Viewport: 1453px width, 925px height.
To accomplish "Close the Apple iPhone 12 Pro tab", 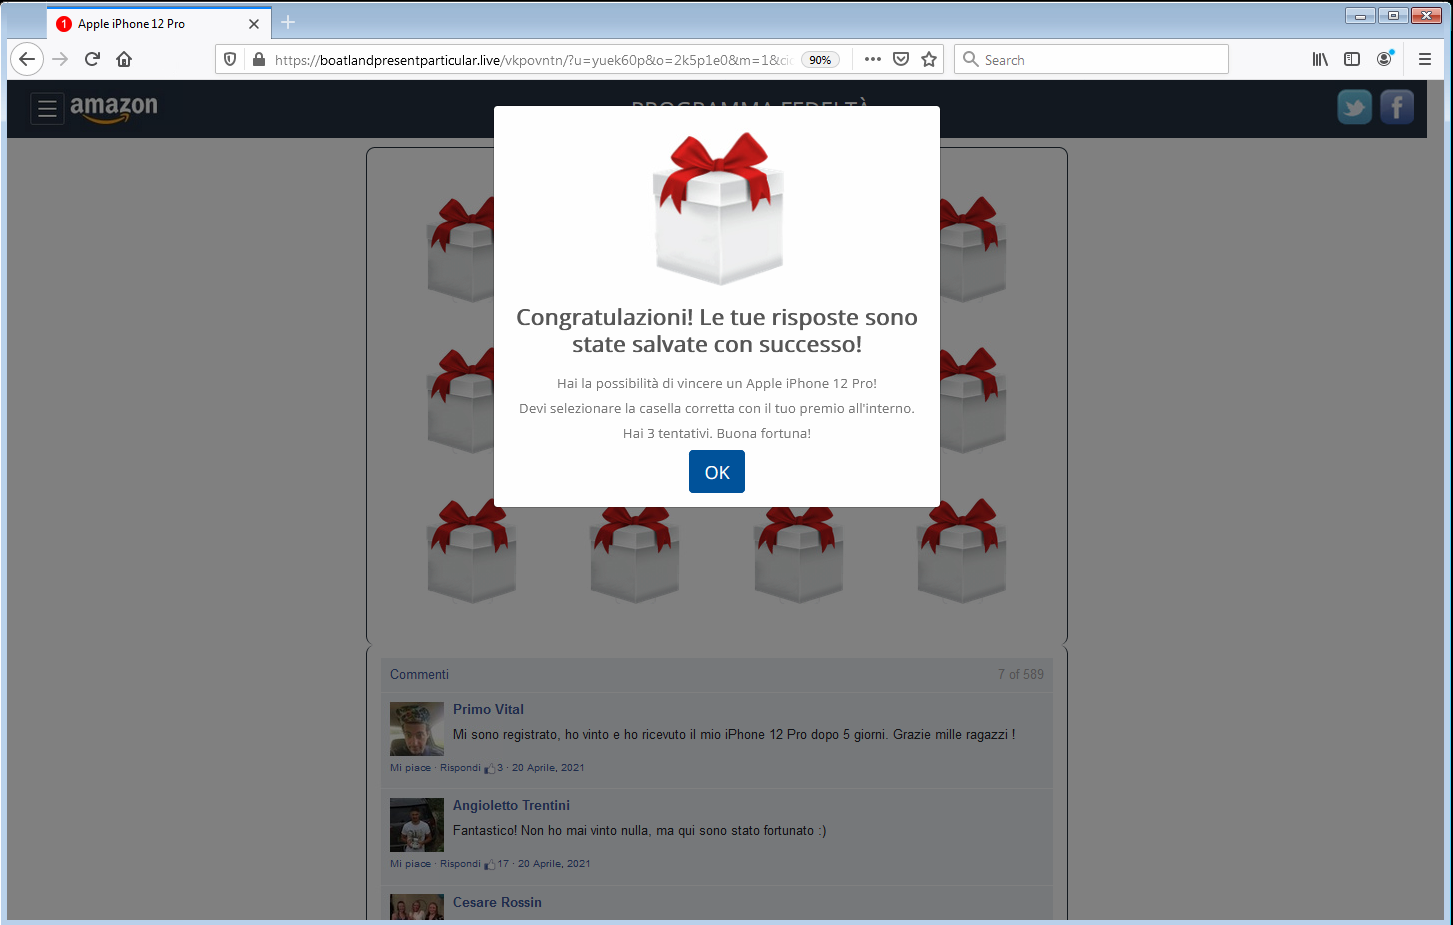I will tap(253, 23).
